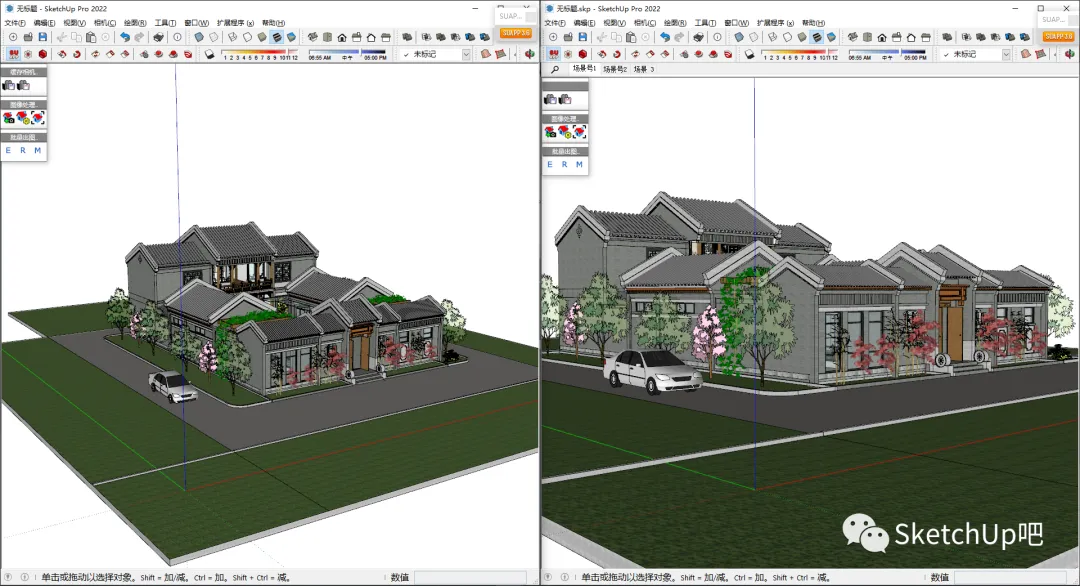Switch to Front view in left window
The image size is (1080, 586).
(x=342, y=37)
